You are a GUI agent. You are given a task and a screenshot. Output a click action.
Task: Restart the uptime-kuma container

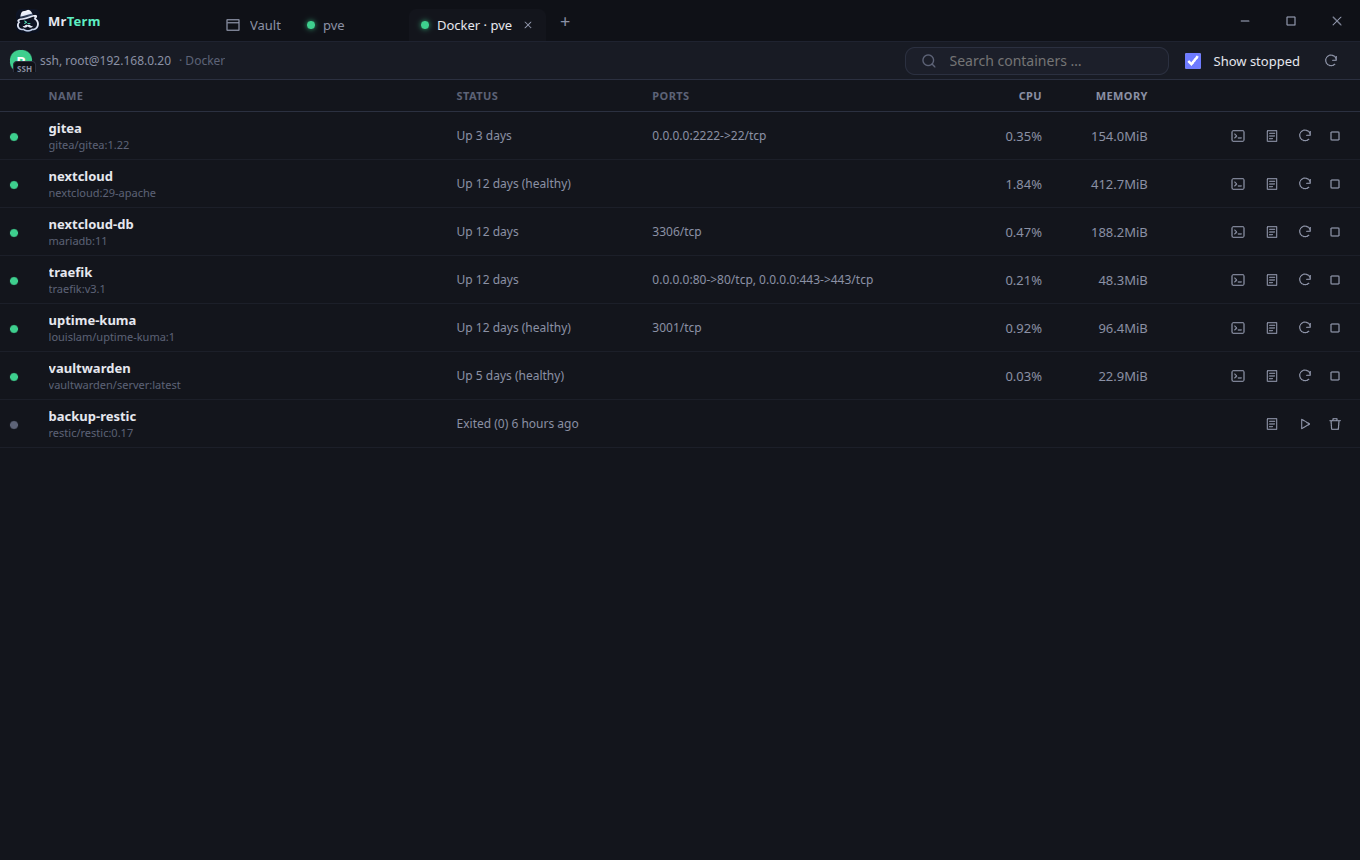tap(1305, 328)
